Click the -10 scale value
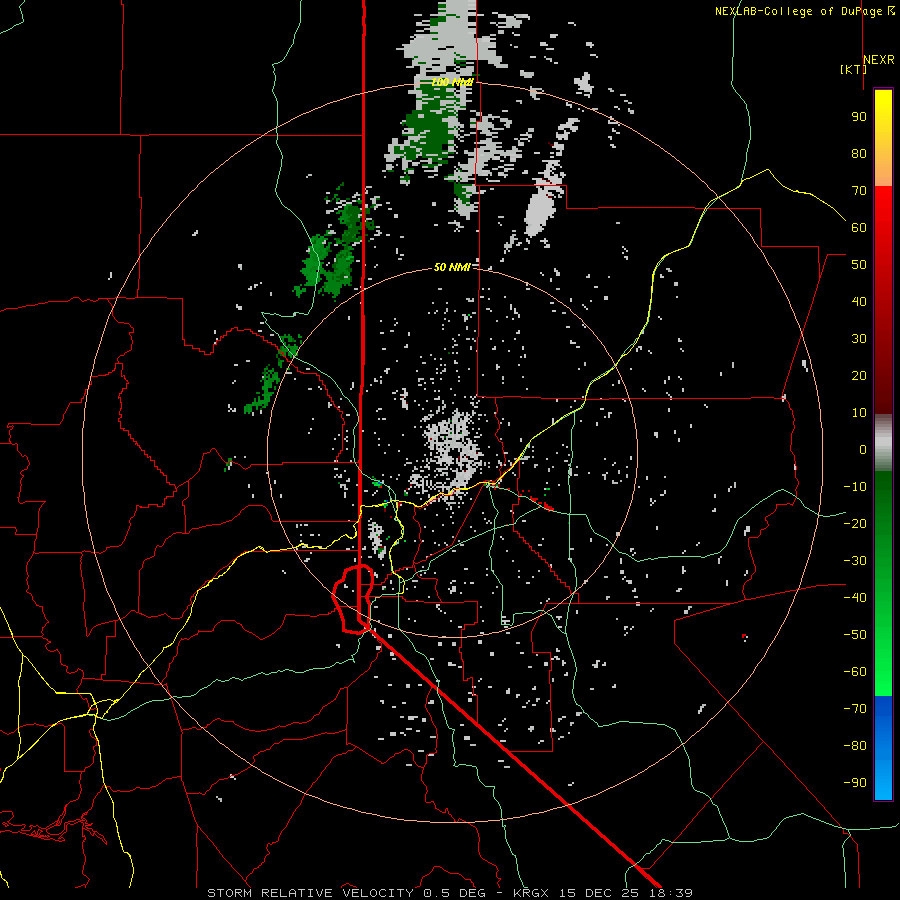The image size is (900, 900). pyautogui.click(x=855, y=487)
